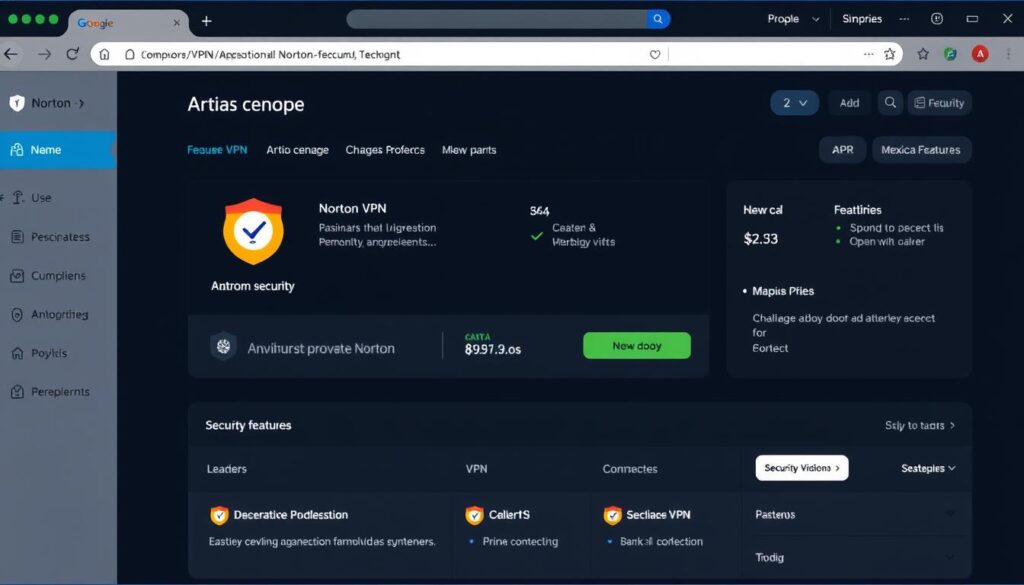Click the green New dooy button
This screenshot has height=585, width=1024.
(637, 345)
